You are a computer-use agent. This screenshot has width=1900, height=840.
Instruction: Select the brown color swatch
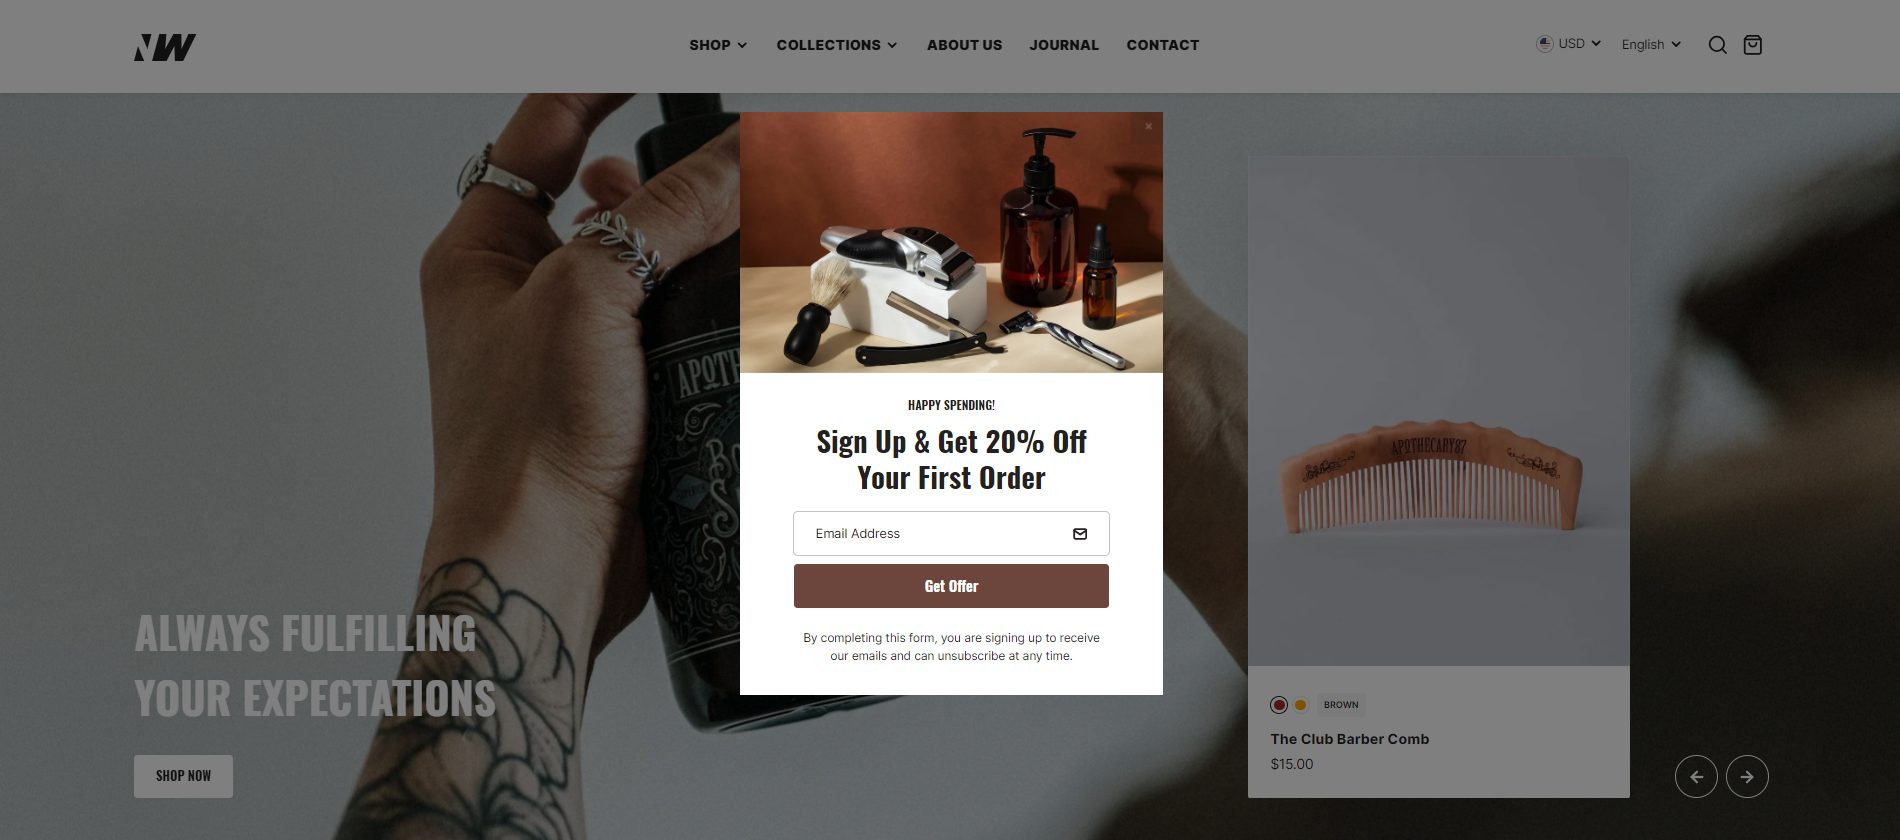tap(1279, 705)
